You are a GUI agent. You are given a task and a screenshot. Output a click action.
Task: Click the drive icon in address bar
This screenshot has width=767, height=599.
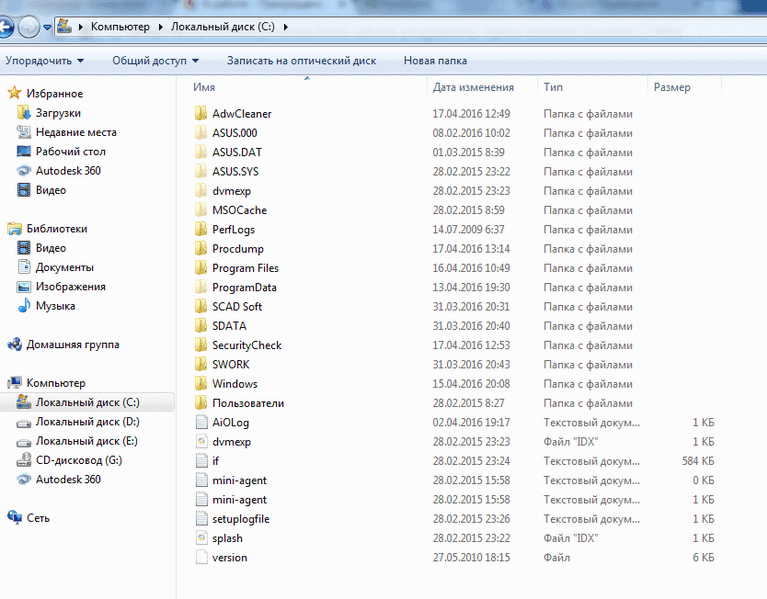[x=64, y=26]
